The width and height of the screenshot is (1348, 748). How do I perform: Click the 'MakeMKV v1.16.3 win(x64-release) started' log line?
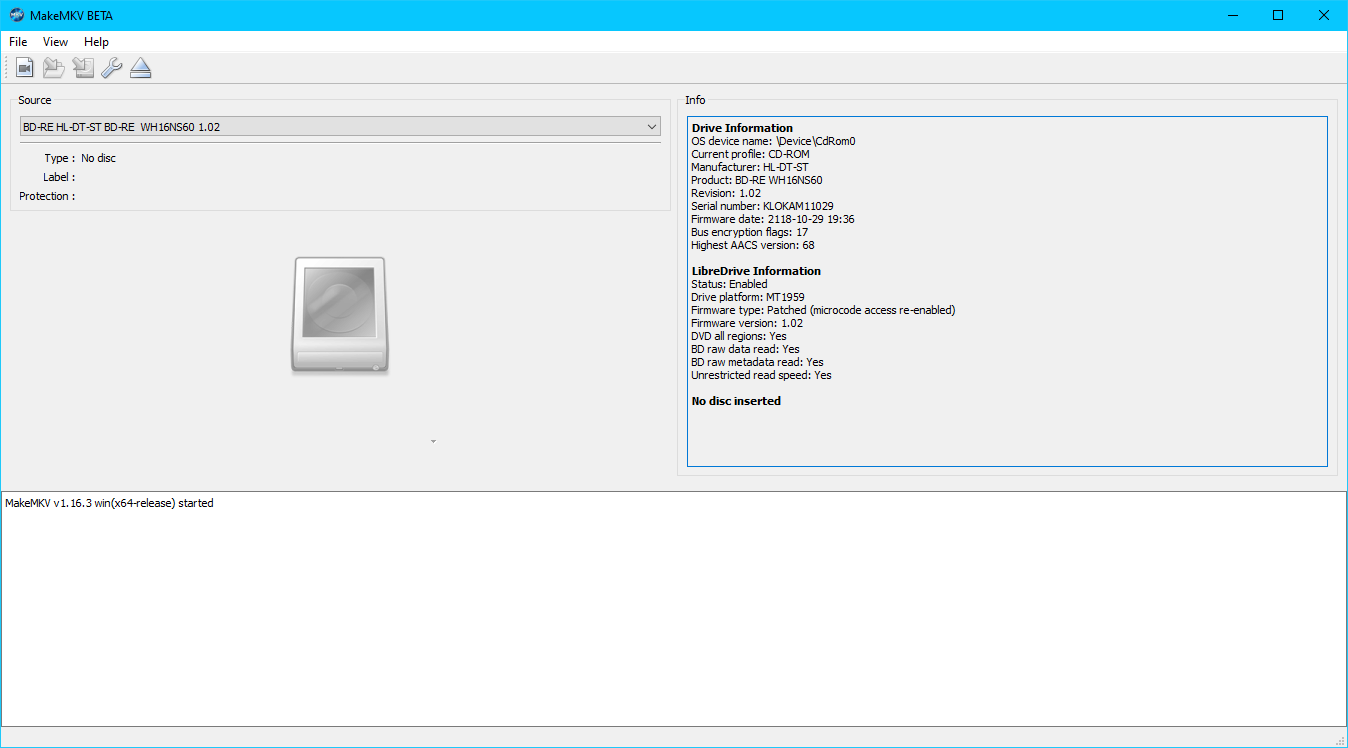click(x=109, y=503)
